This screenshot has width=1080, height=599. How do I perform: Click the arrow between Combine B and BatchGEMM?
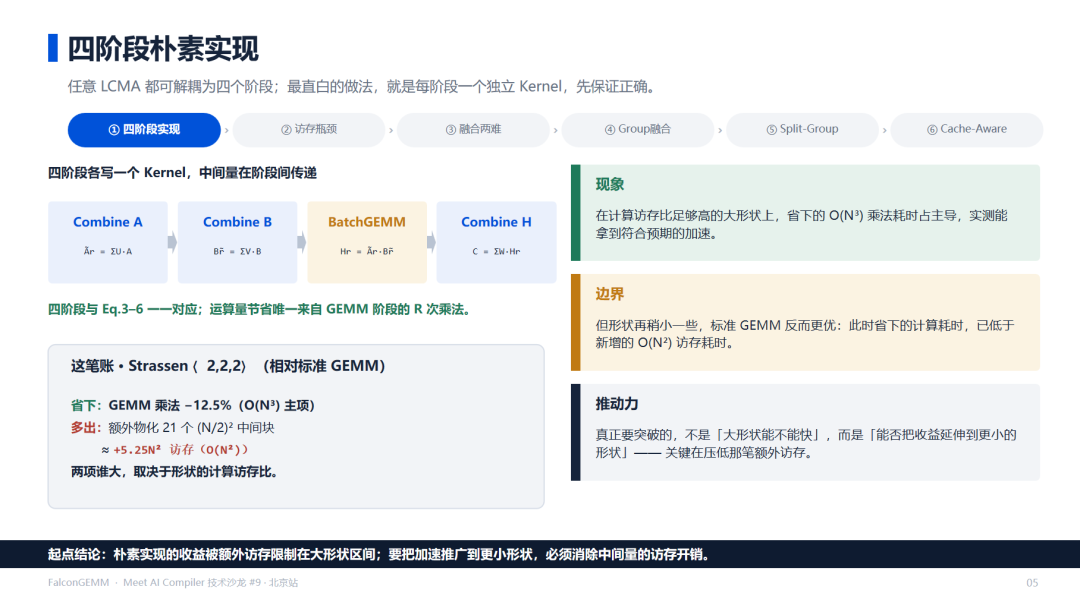(302, 242)
